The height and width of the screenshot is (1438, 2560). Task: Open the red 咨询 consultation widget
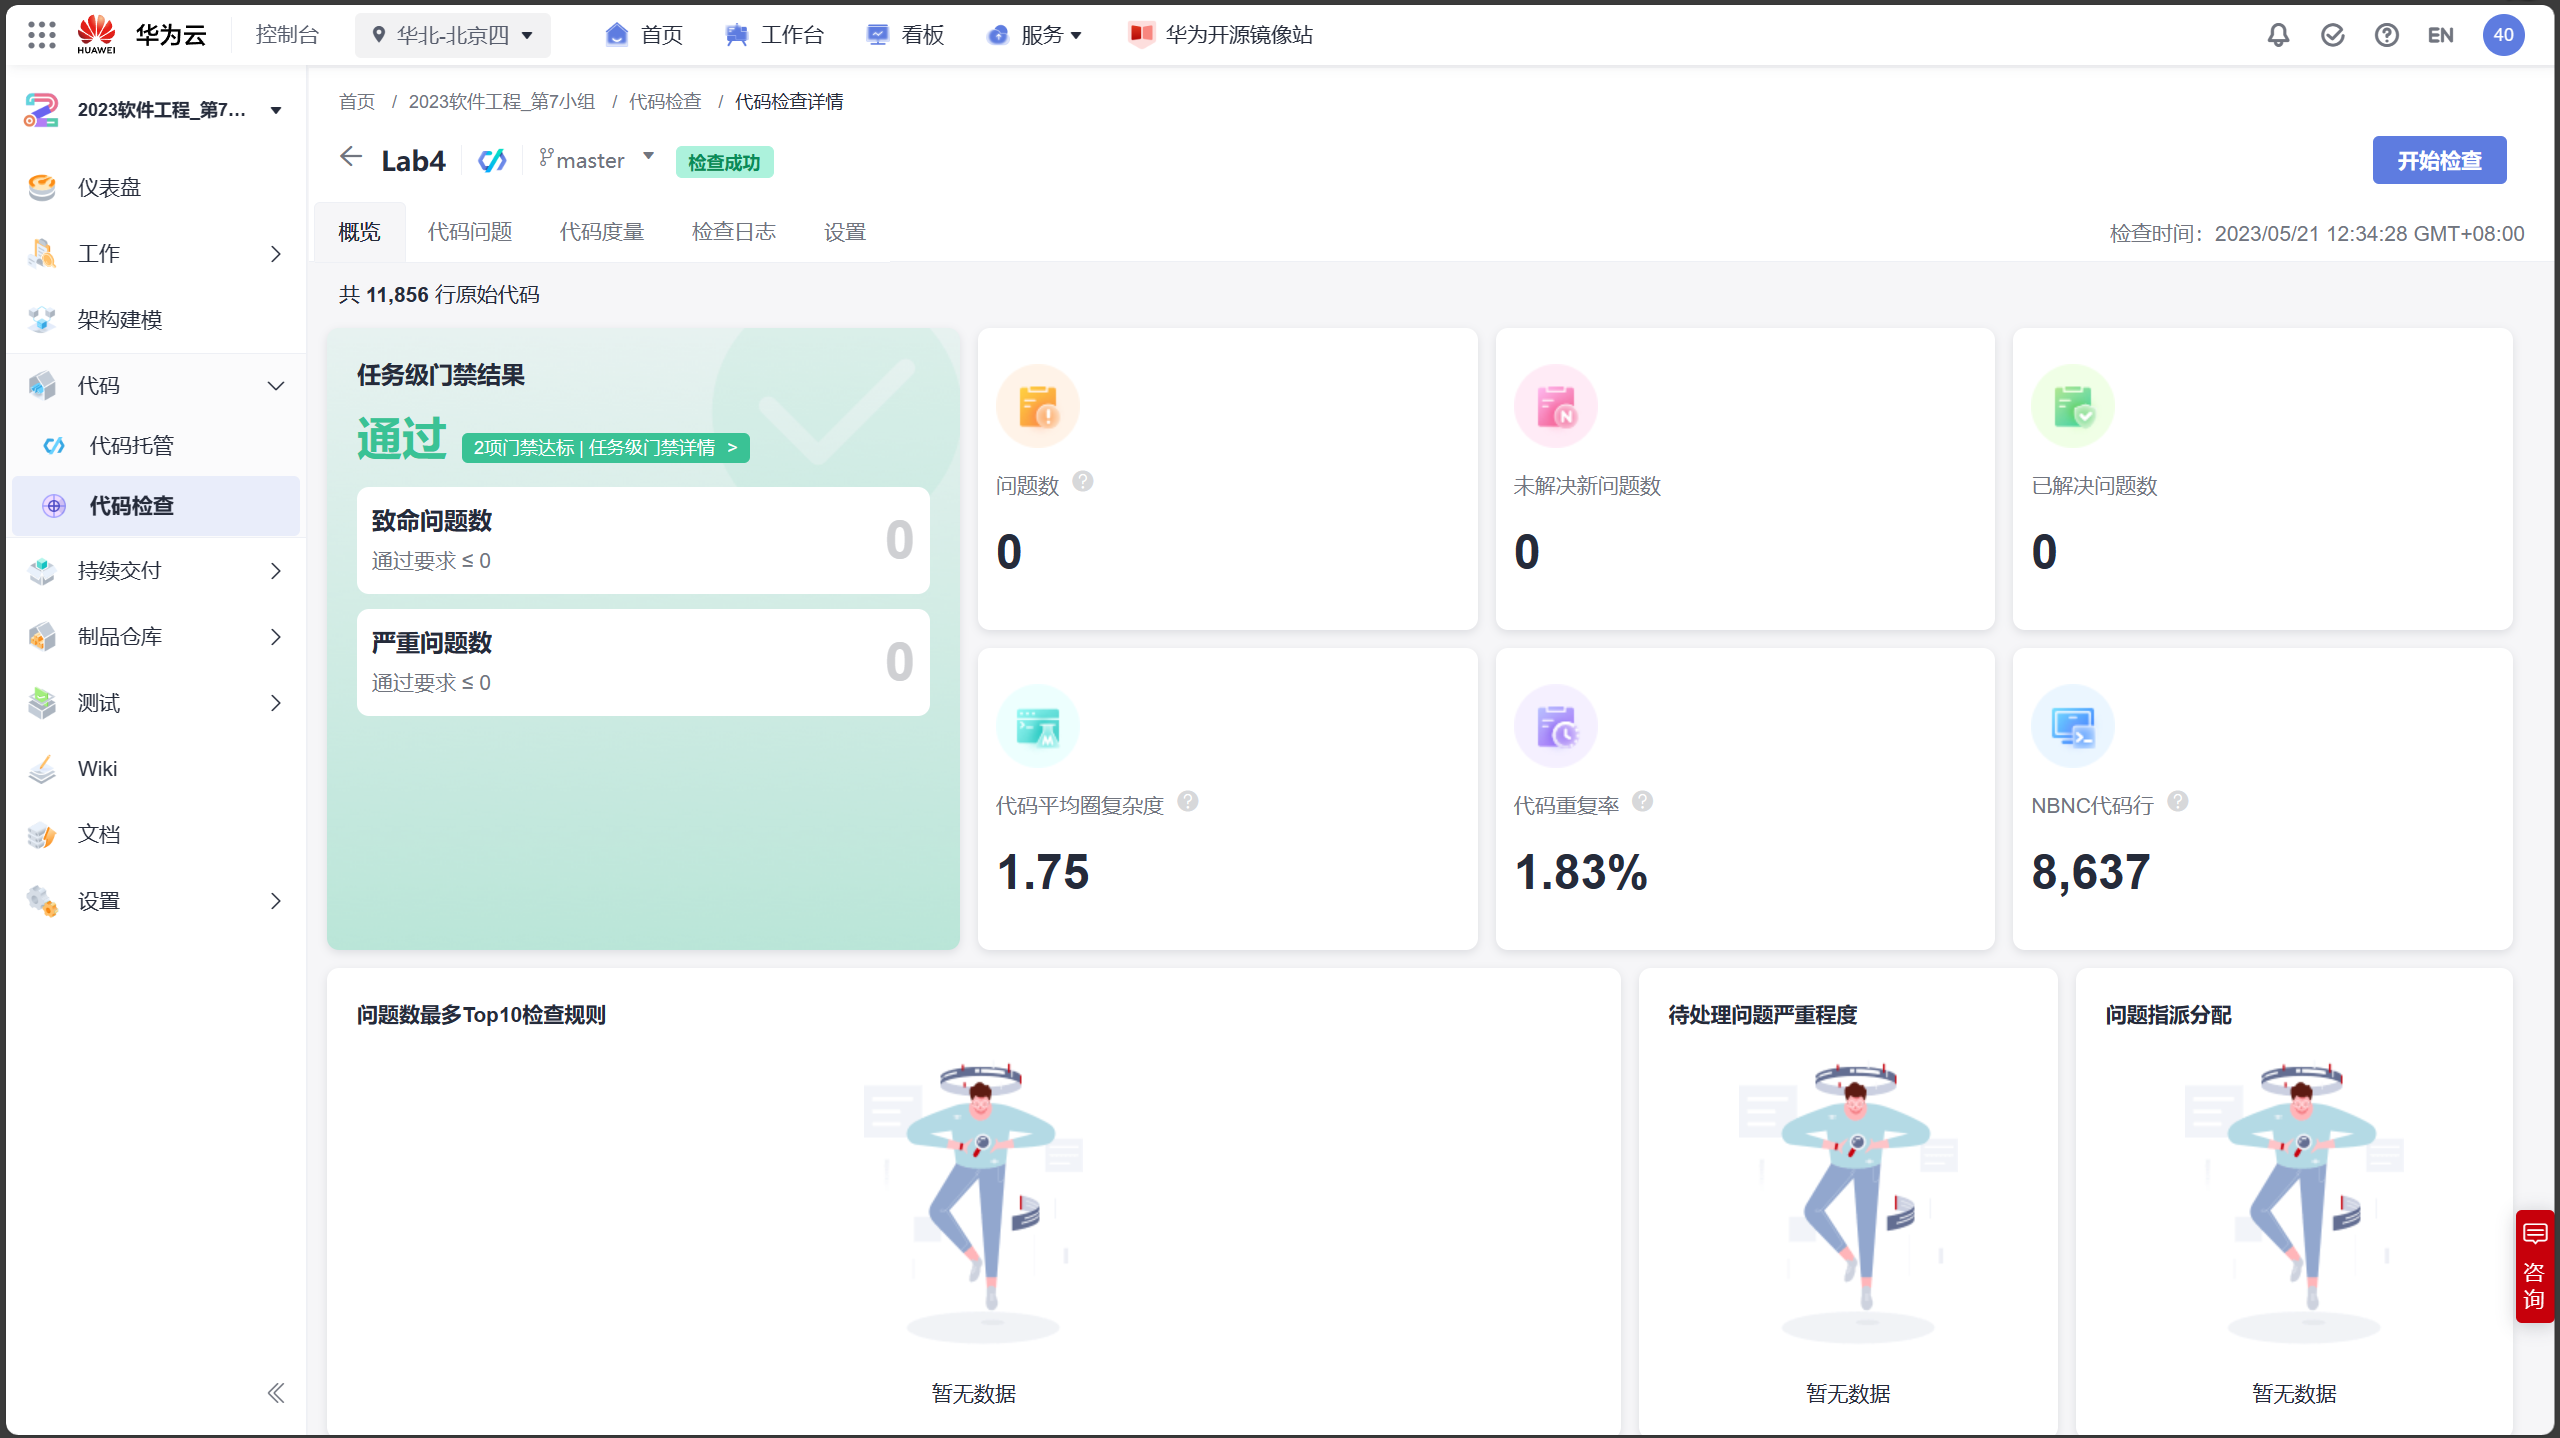pos(2534,1266)
